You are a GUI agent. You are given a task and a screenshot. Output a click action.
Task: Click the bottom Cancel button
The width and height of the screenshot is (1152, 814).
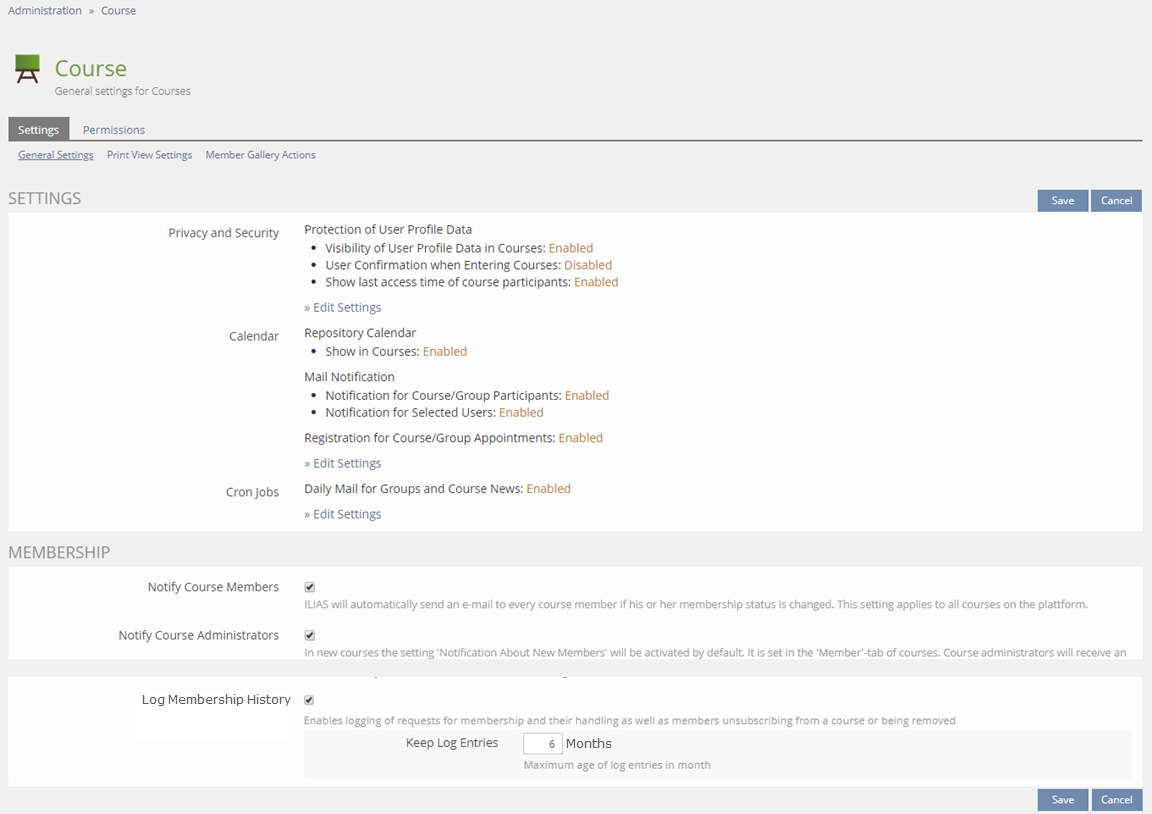pyautogui.click(x=1116, y=799)
